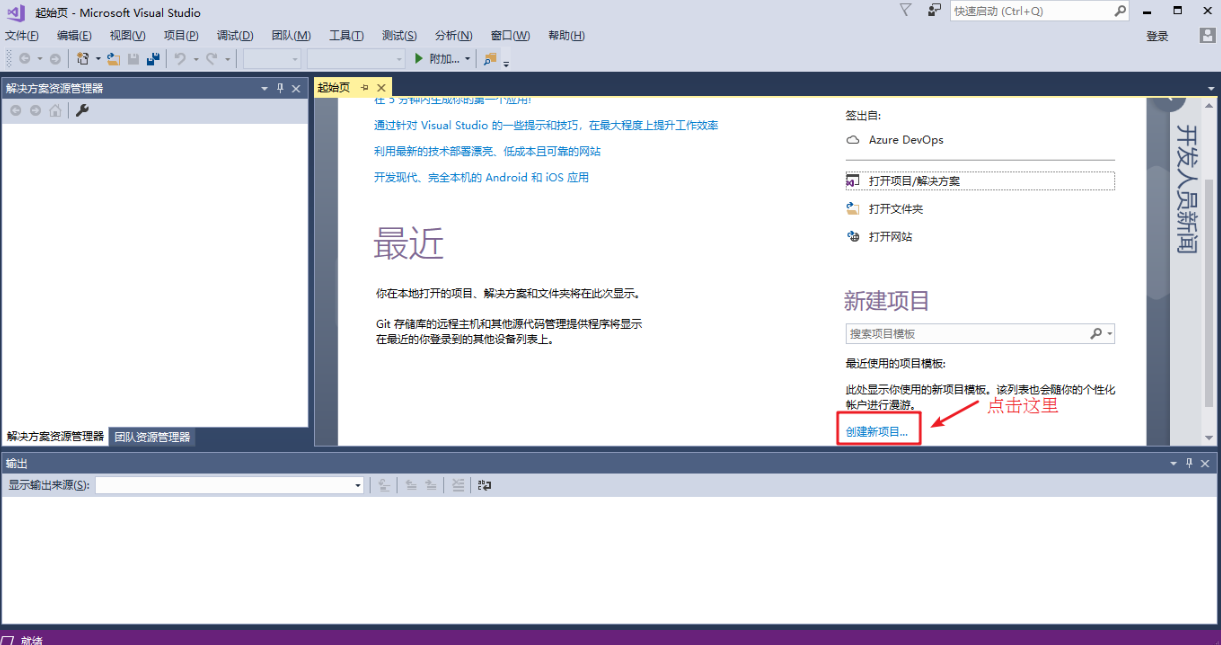Viewport: 1221px width, 645px height.
Task: Toggle pin on the 起始页 tab
Action: pyautogui.click(x=365, y=88)
